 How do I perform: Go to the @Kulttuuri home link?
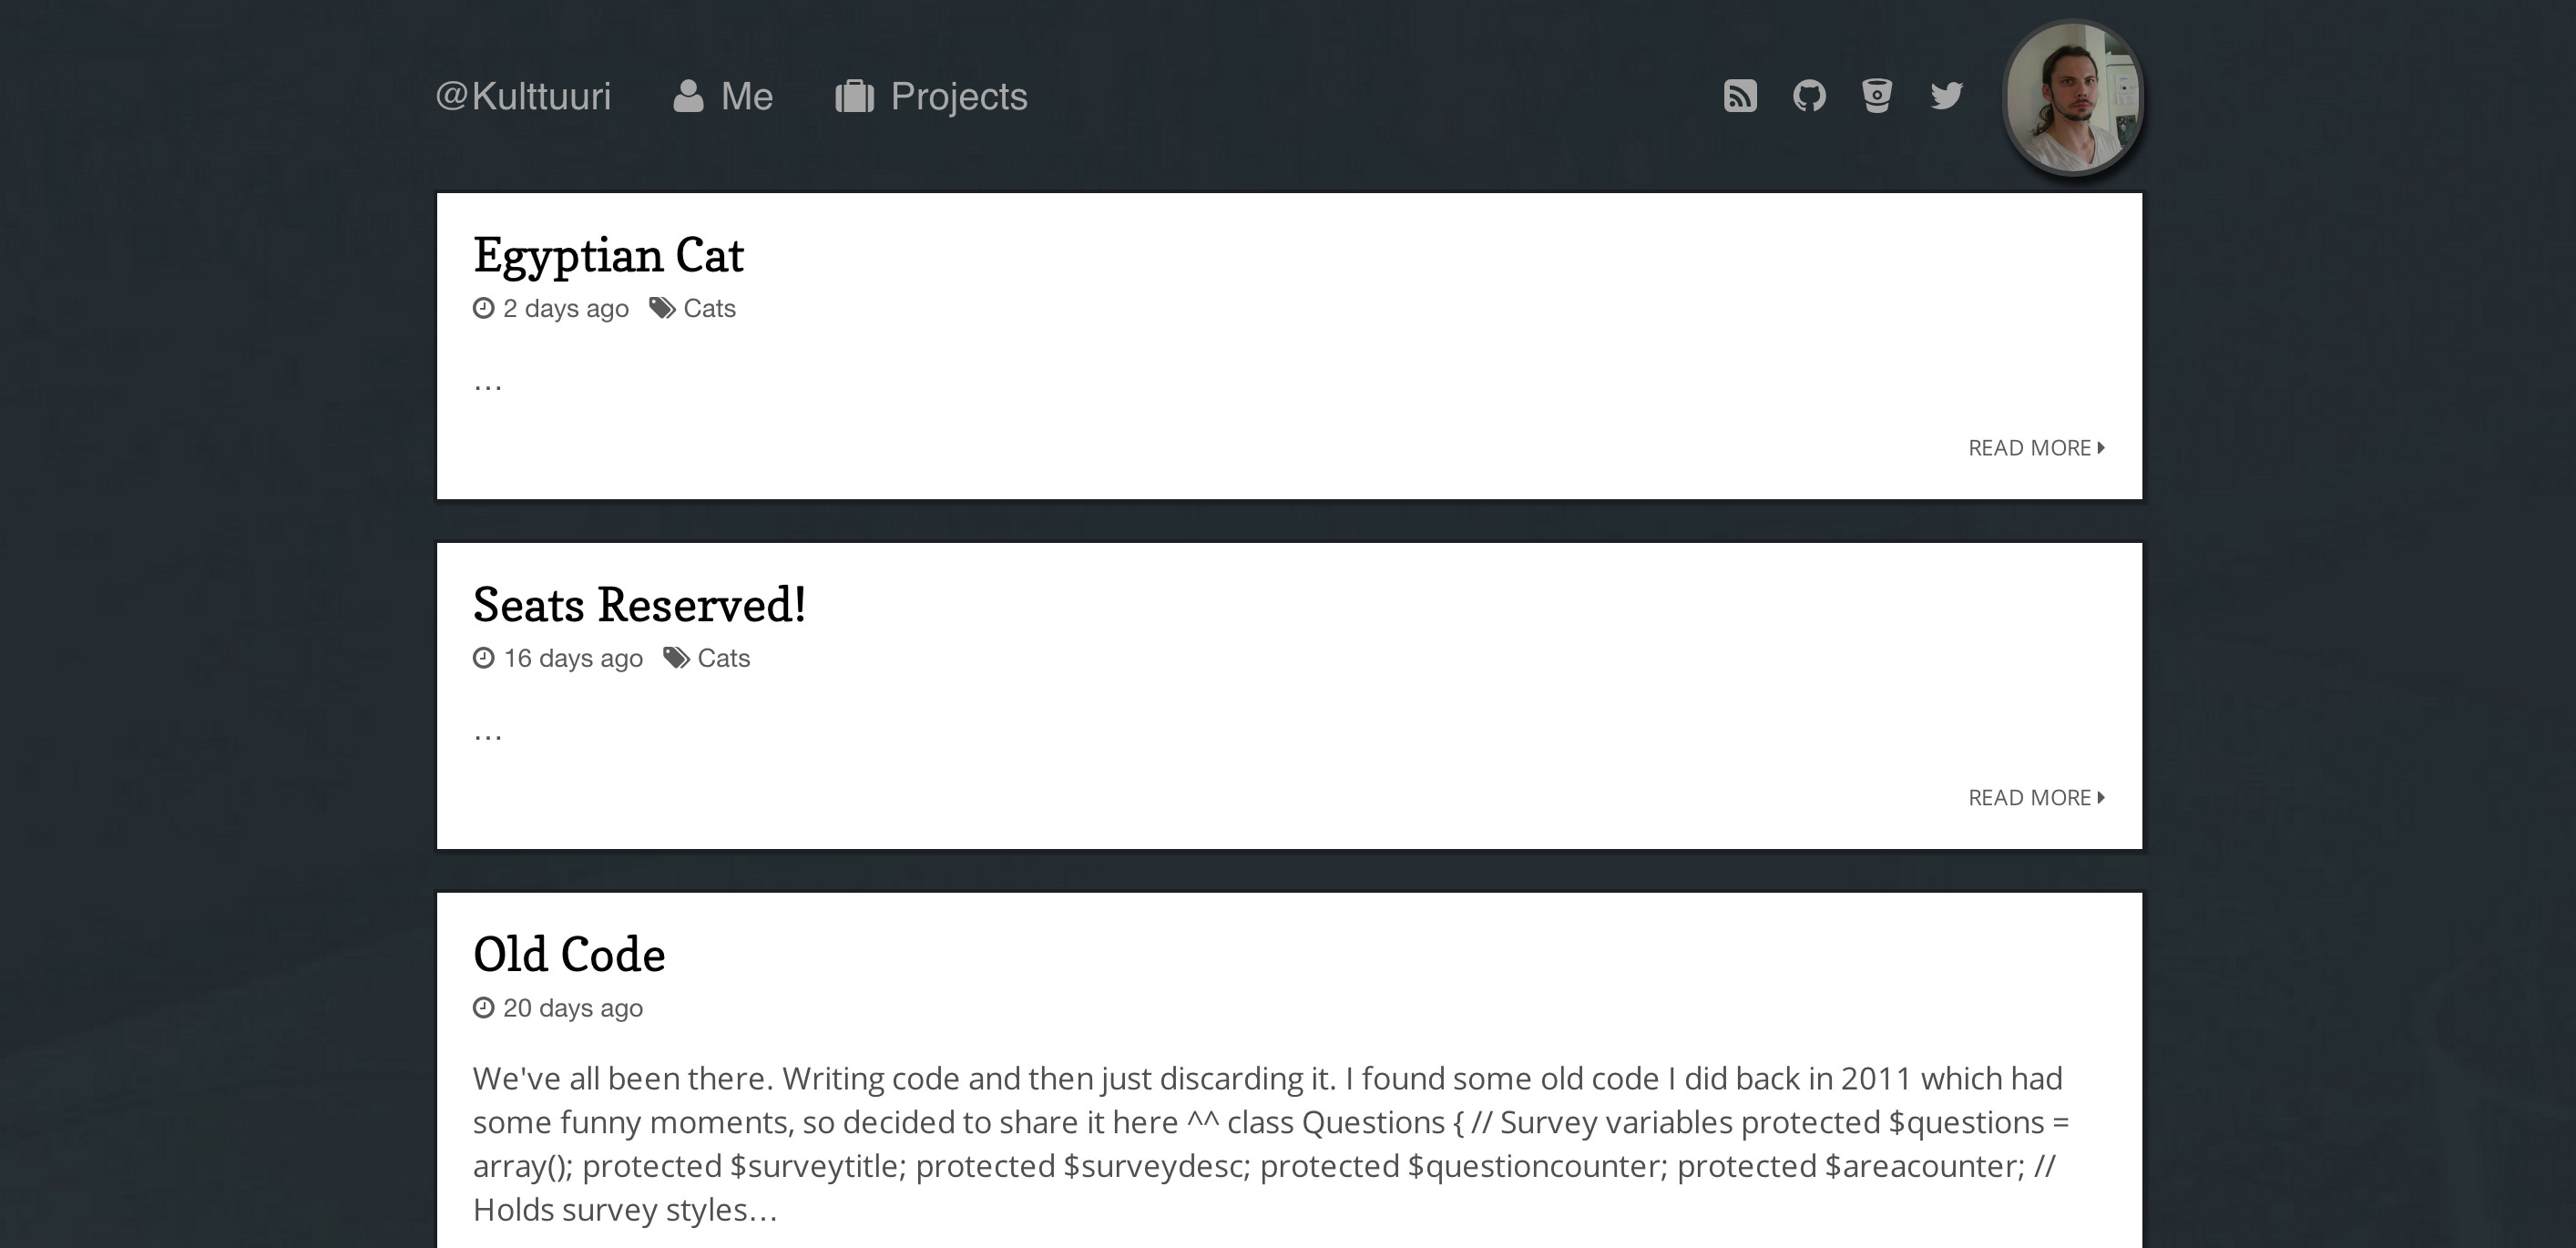pyautogui.click(x=523, y=96)
